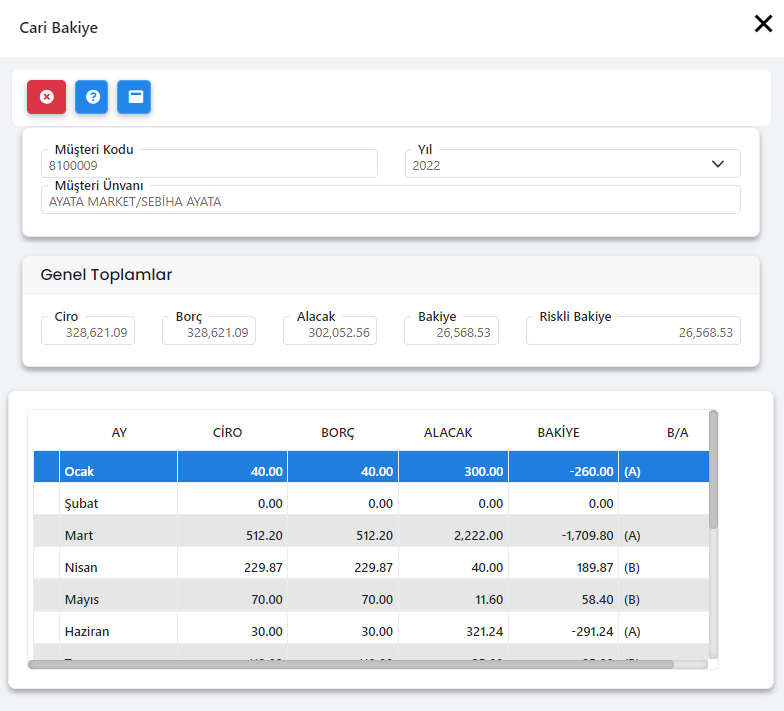Viewport: 784px width, 711px height.
Task: Click the Müşteri Ünvanı field
Action: [390, 201]
